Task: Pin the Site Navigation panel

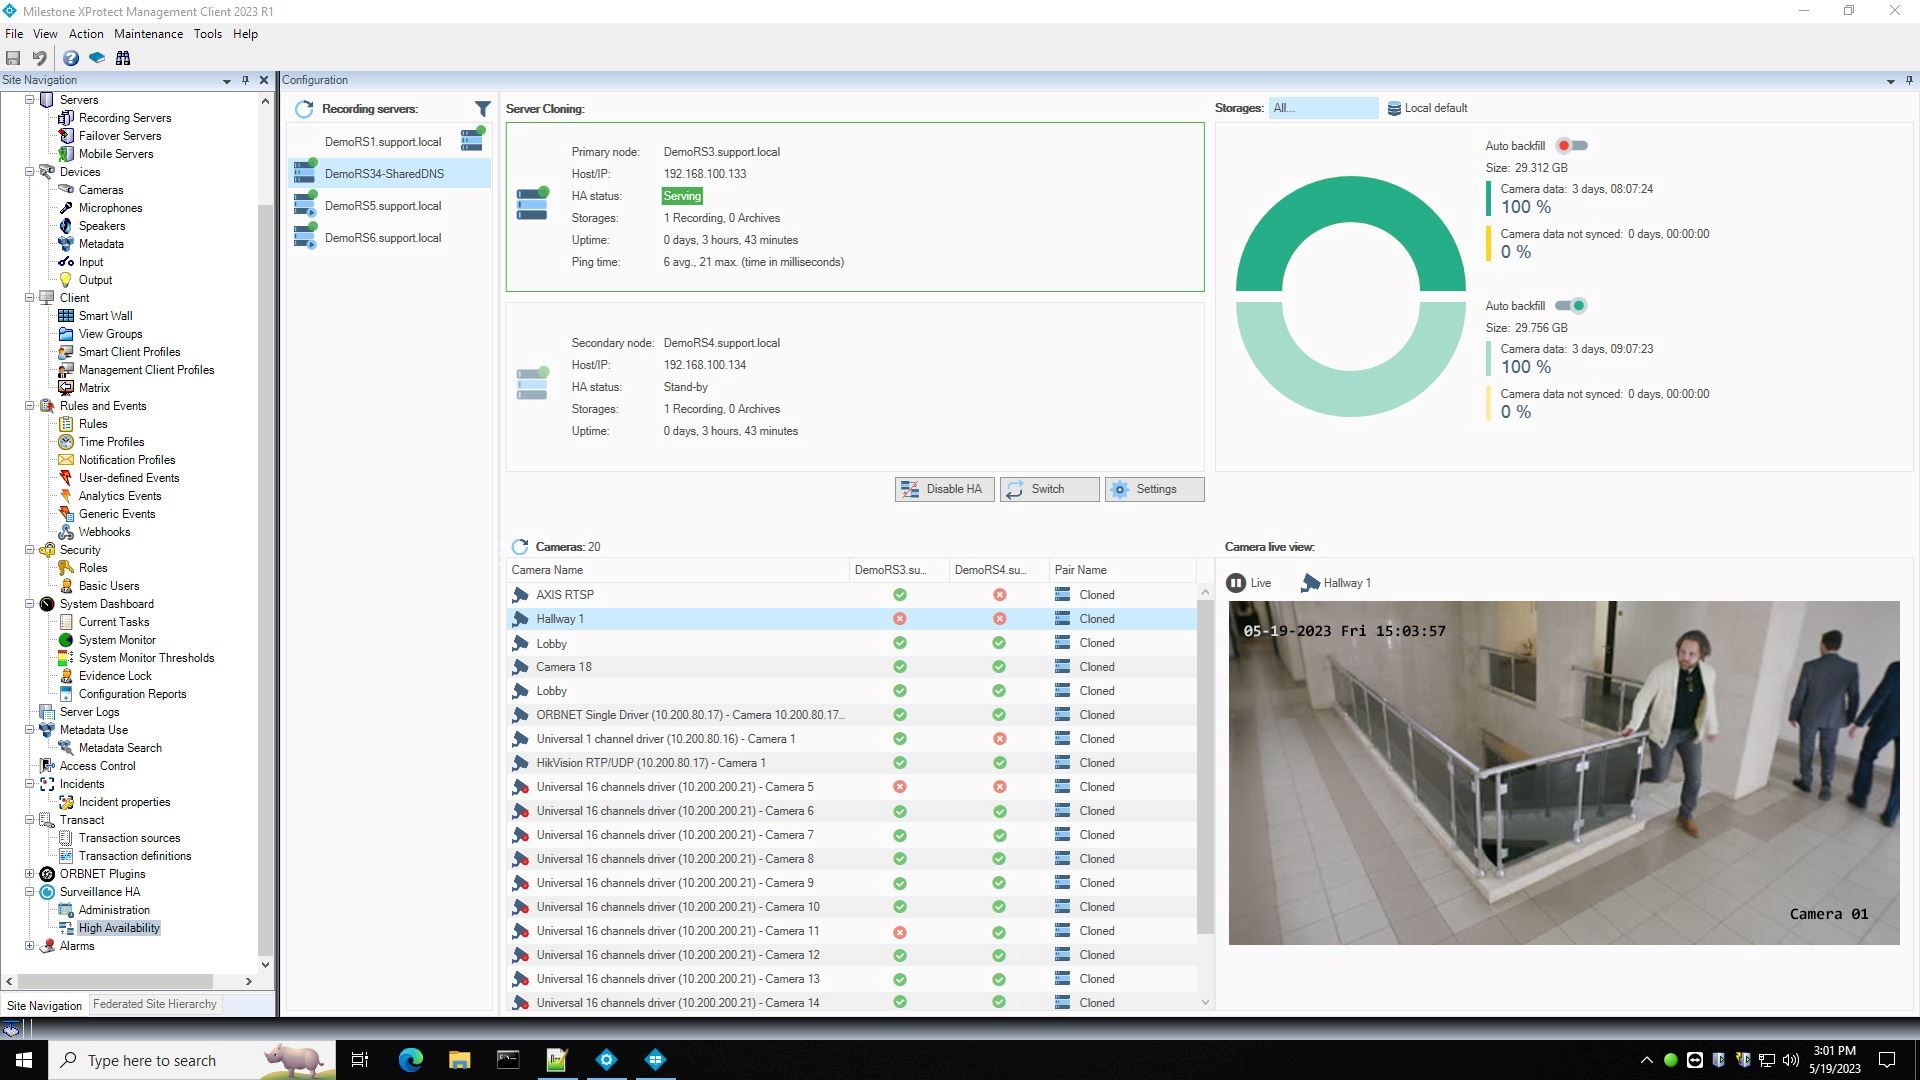Action: 245,80
